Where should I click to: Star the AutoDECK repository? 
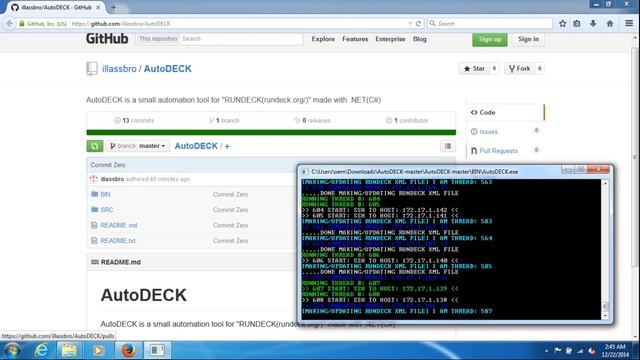pos(474,69)
